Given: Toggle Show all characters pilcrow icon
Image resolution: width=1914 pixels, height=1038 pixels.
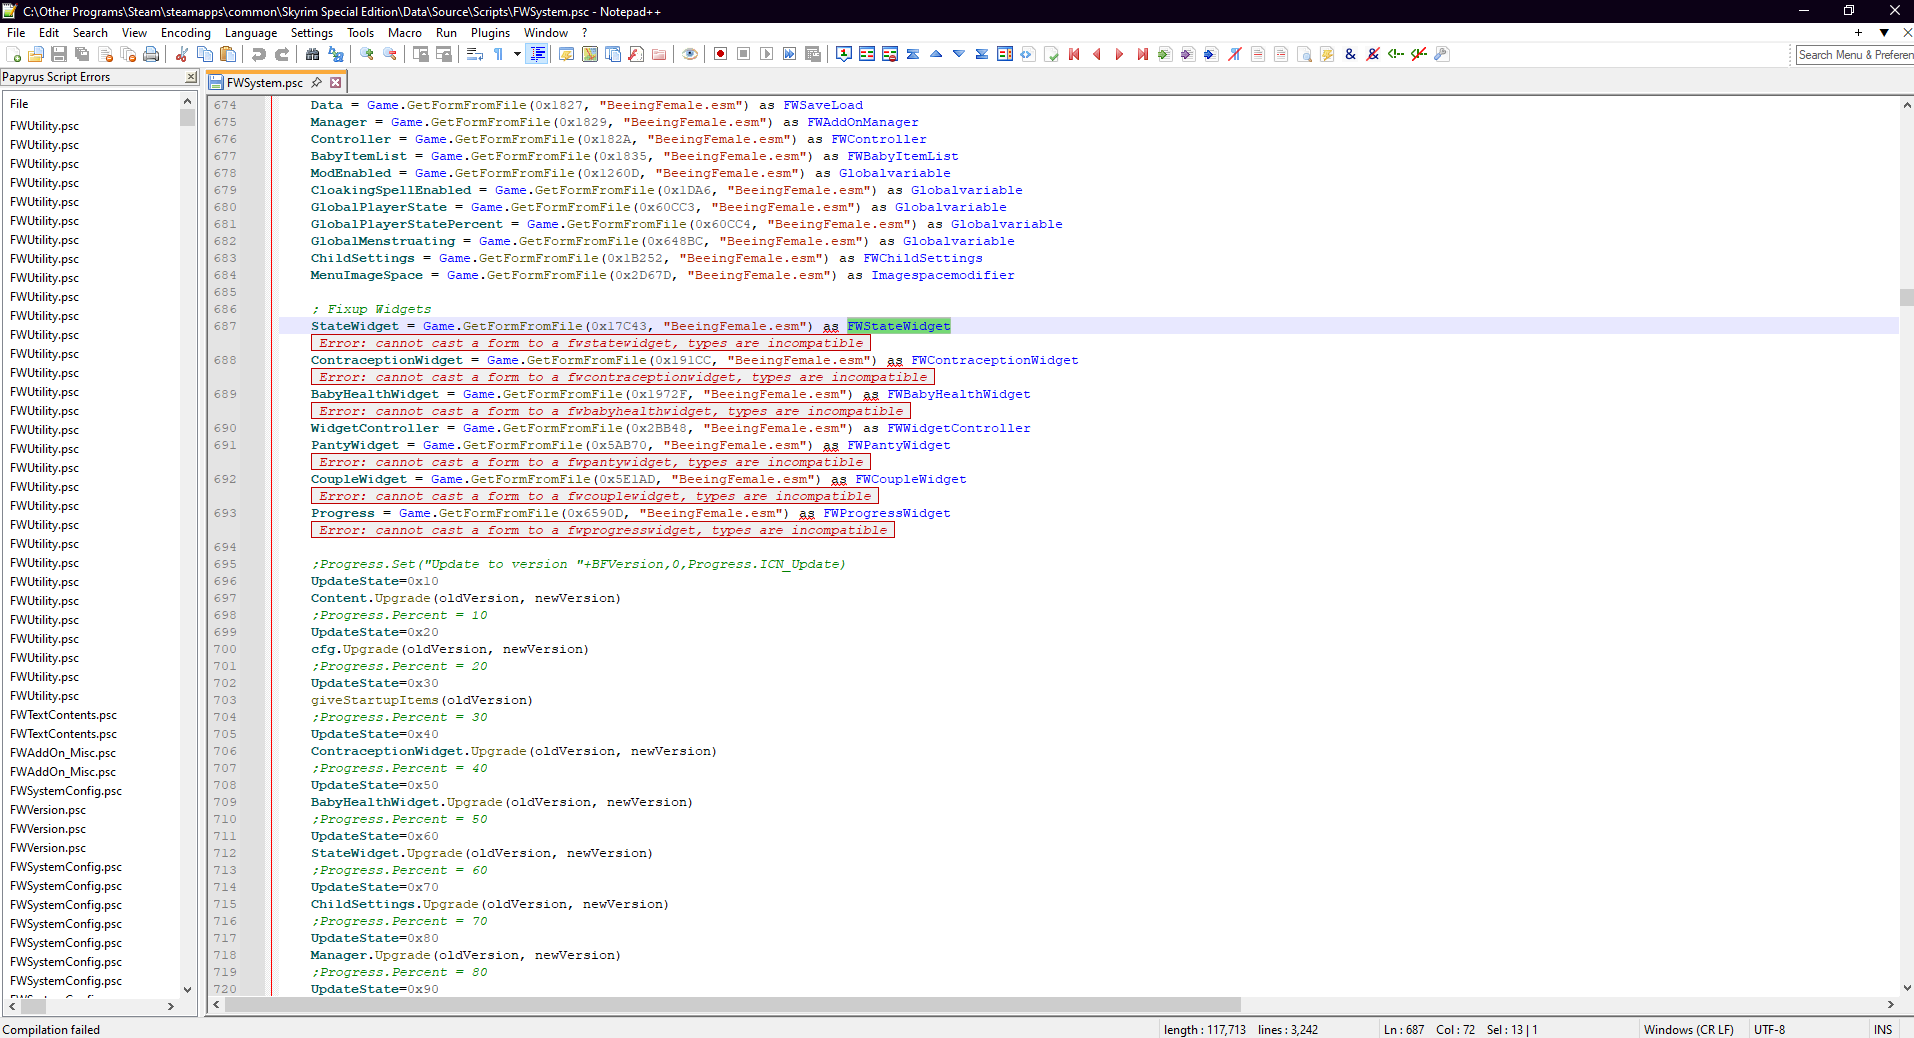Looking at the screenshot, I should pyautogui.click(x=498, y=54).
